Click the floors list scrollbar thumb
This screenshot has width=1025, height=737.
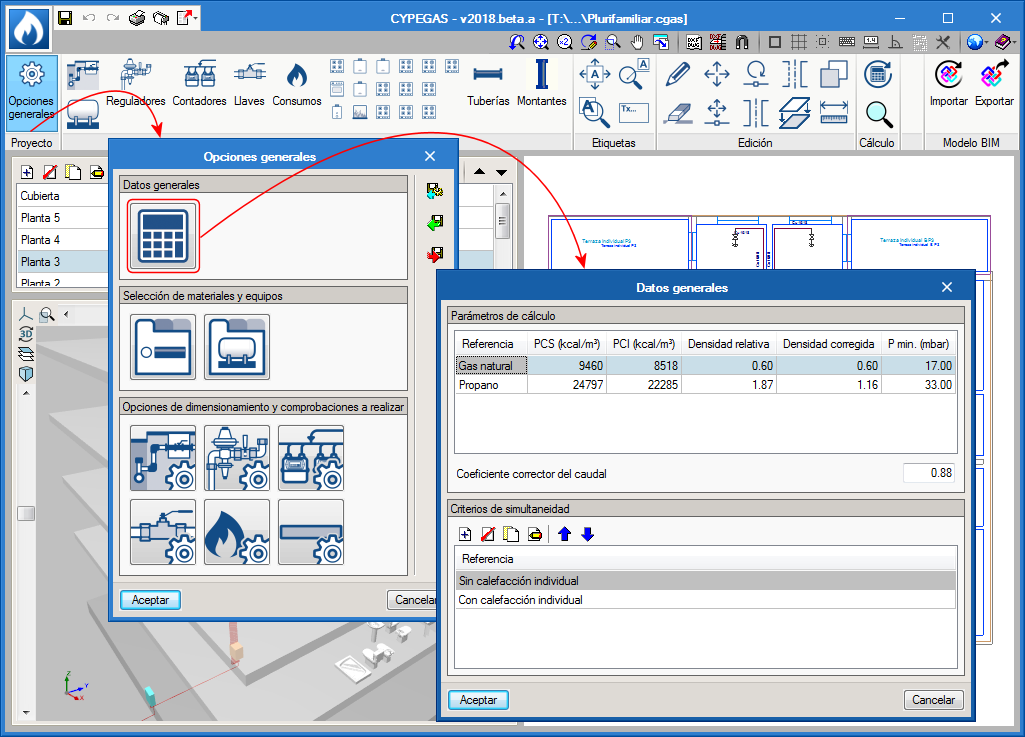(502, 220)
